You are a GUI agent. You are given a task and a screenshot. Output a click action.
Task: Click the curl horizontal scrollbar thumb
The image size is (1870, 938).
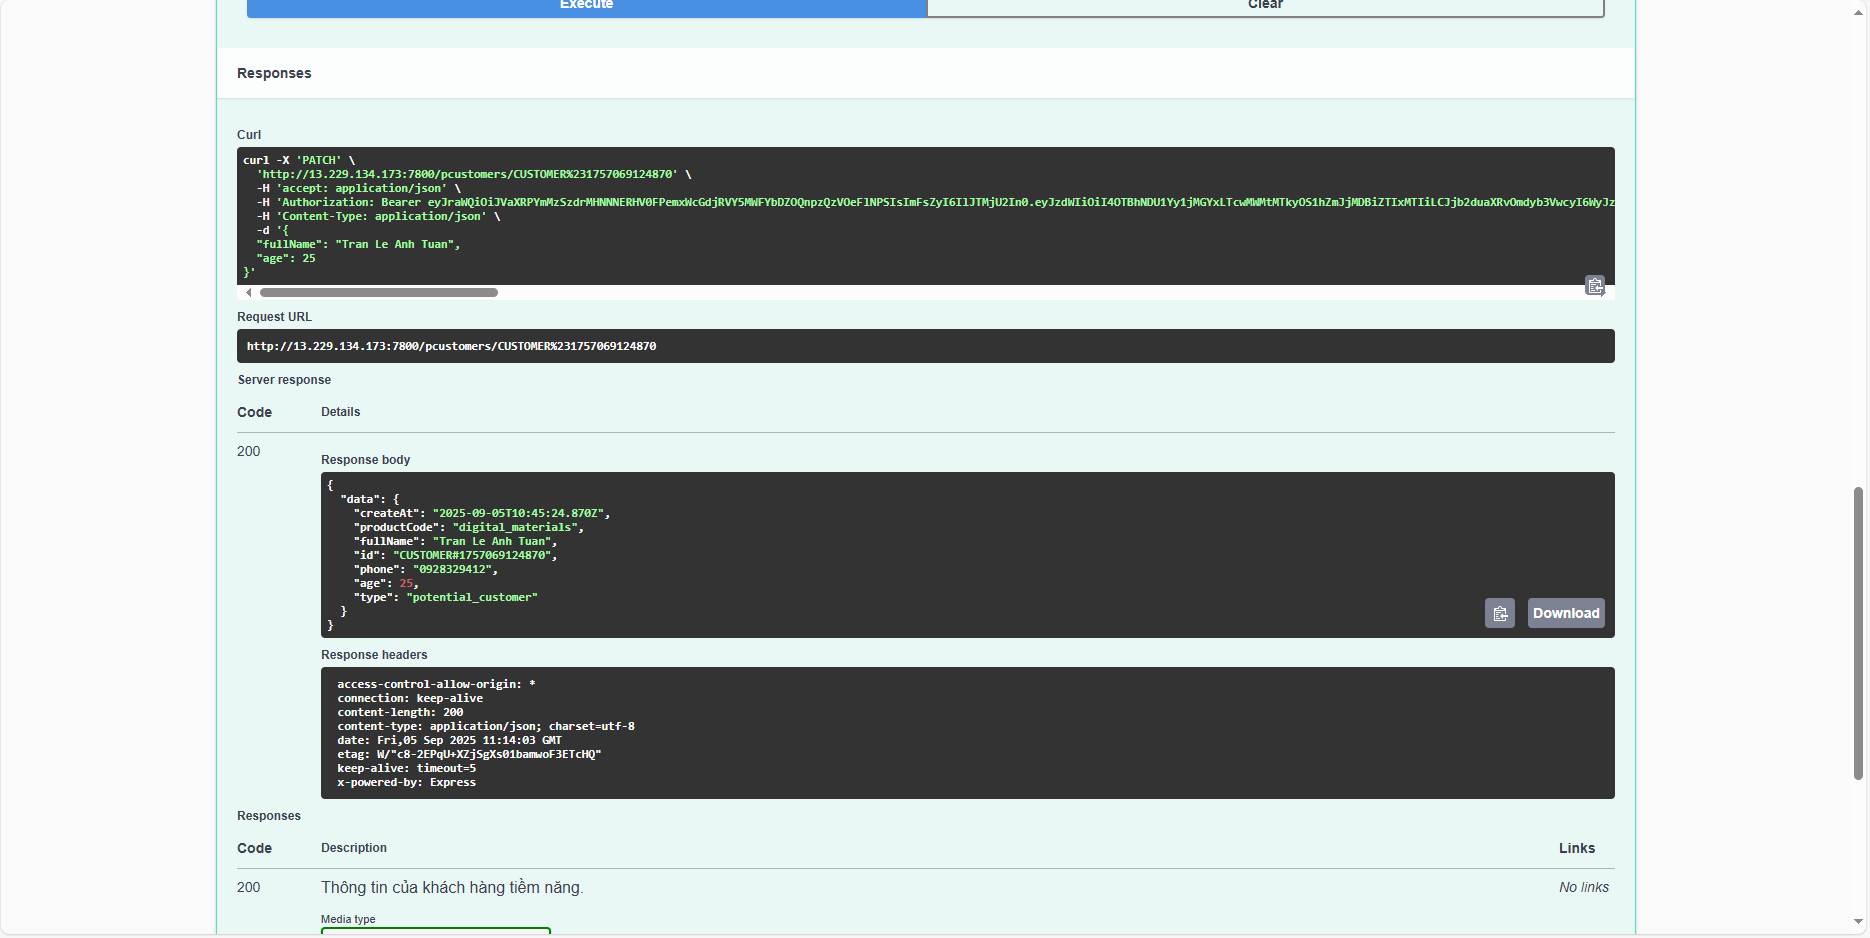click(378, 293)
